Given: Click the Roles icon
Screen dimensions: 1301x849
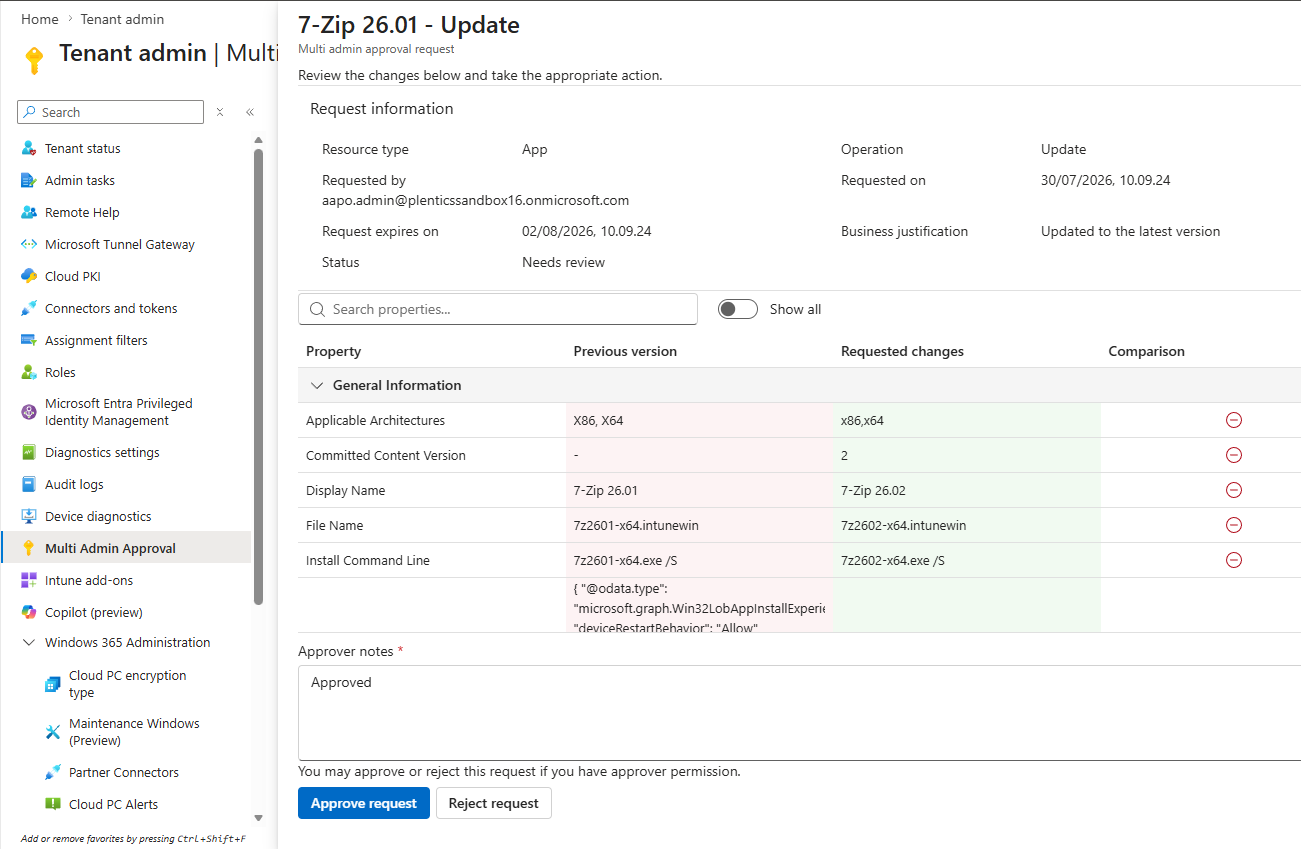Looking at the screenshot, I should 29,372.
